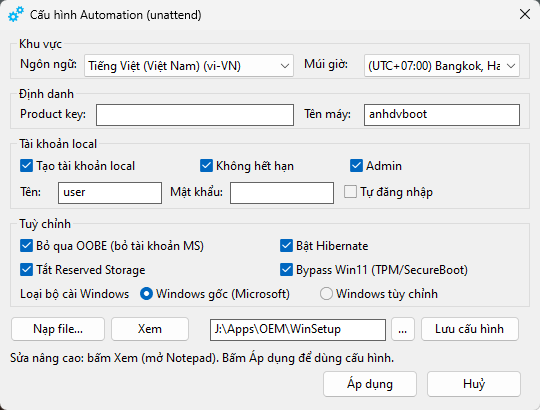Toggle the Tạo tài khoản local checkbox
The width and height of the screenshot is (540, 410).
(27, 166)
